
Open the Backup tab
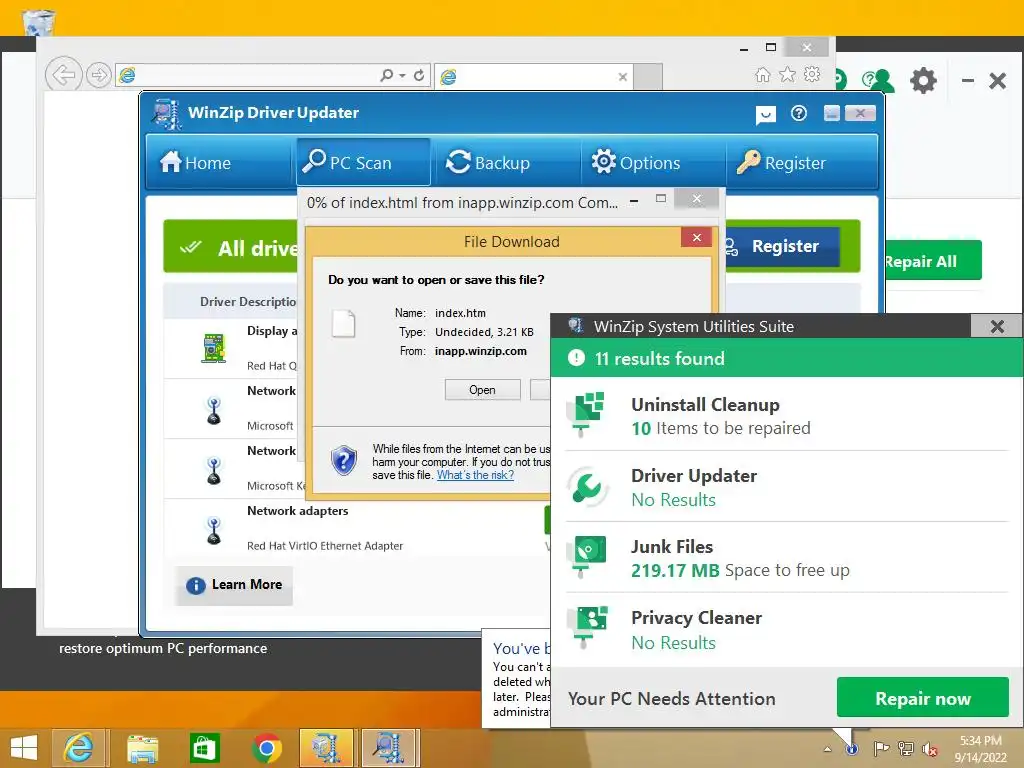(x=488, y=162)
